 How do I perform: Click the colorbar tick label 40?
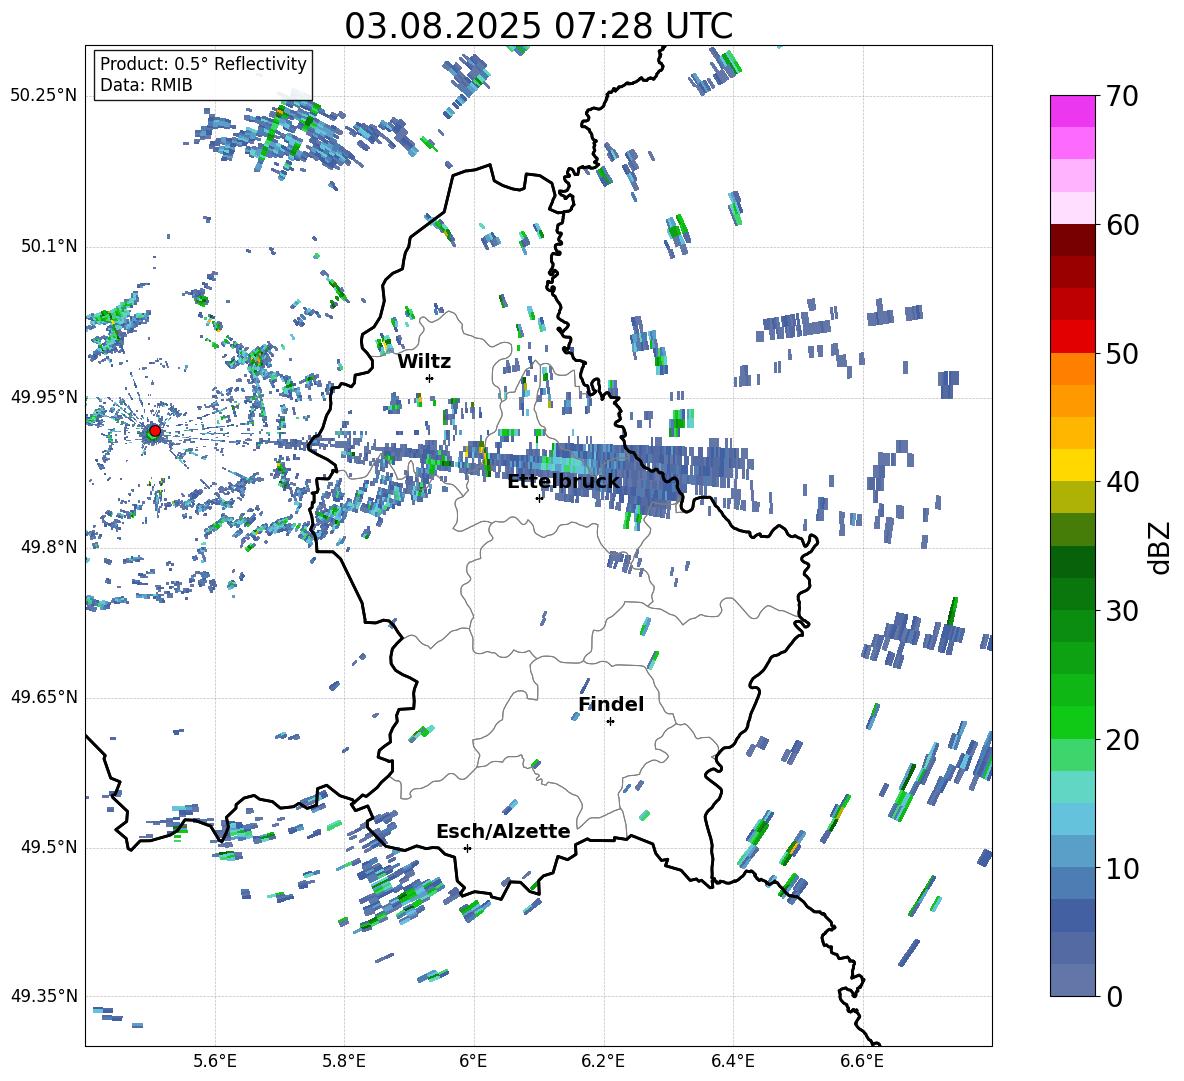pos(1121,482)
